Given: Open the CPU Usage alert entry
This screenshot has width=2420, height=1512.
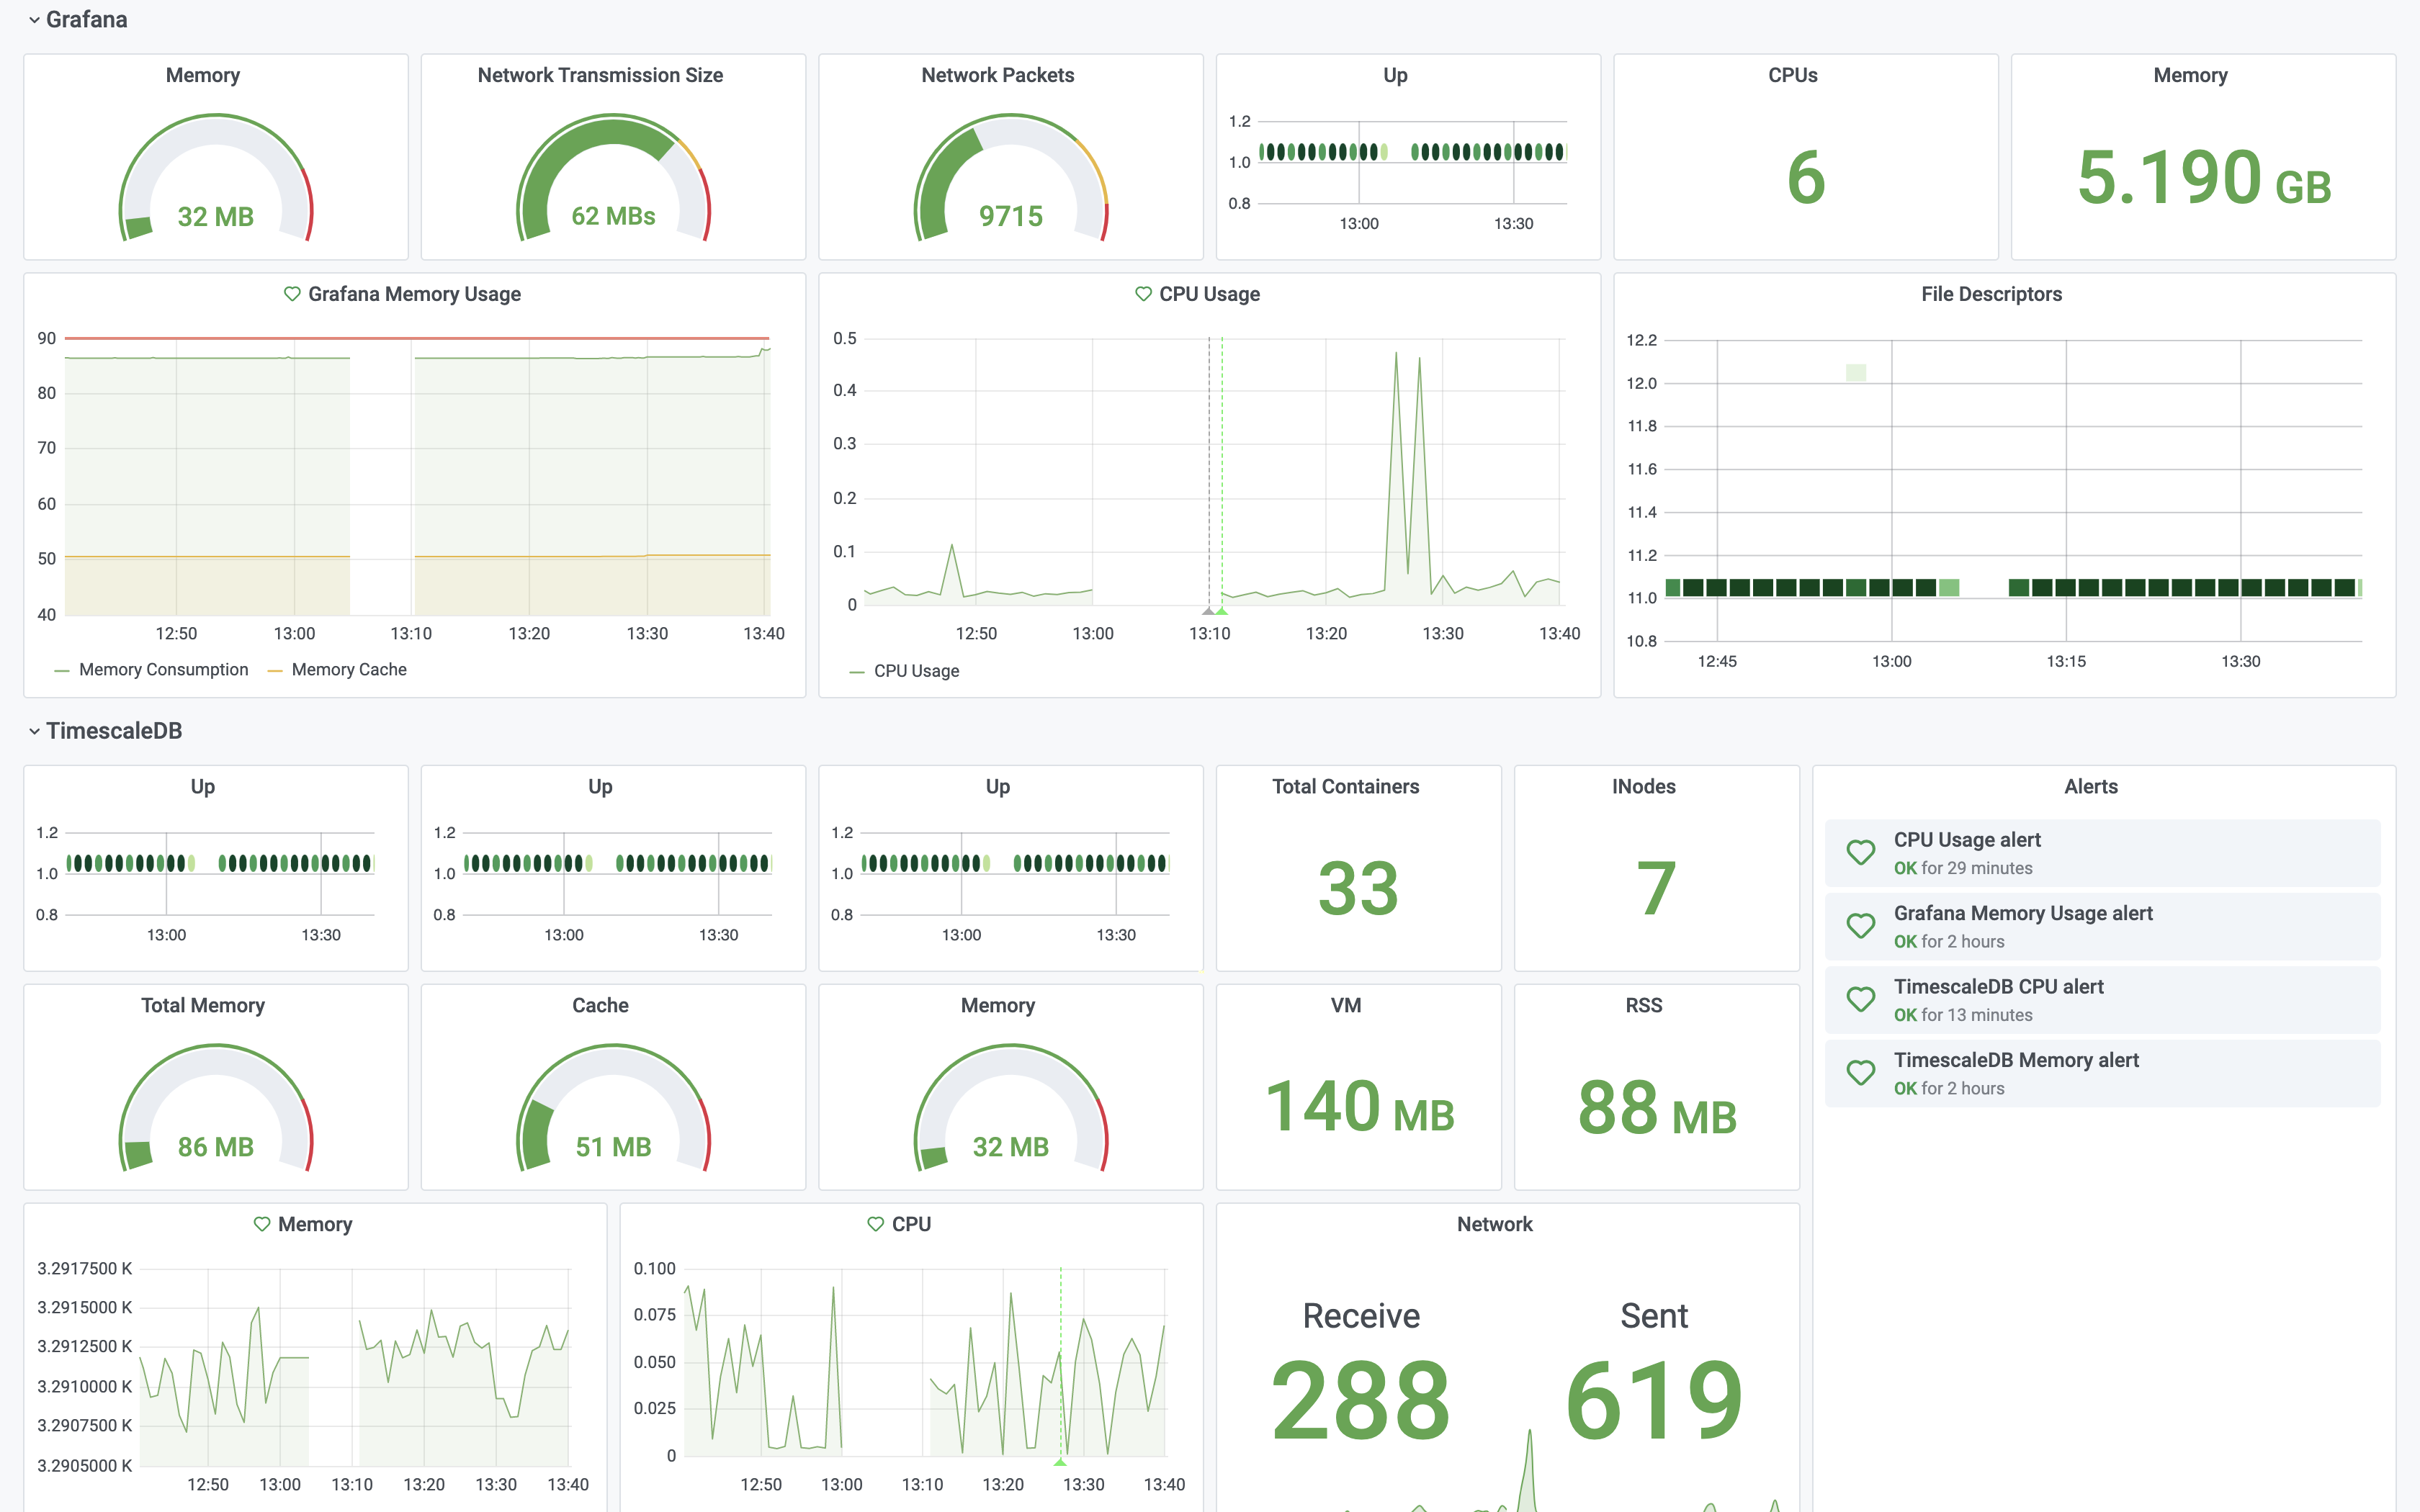Looking at the screenshot, I should (2102, 853).
